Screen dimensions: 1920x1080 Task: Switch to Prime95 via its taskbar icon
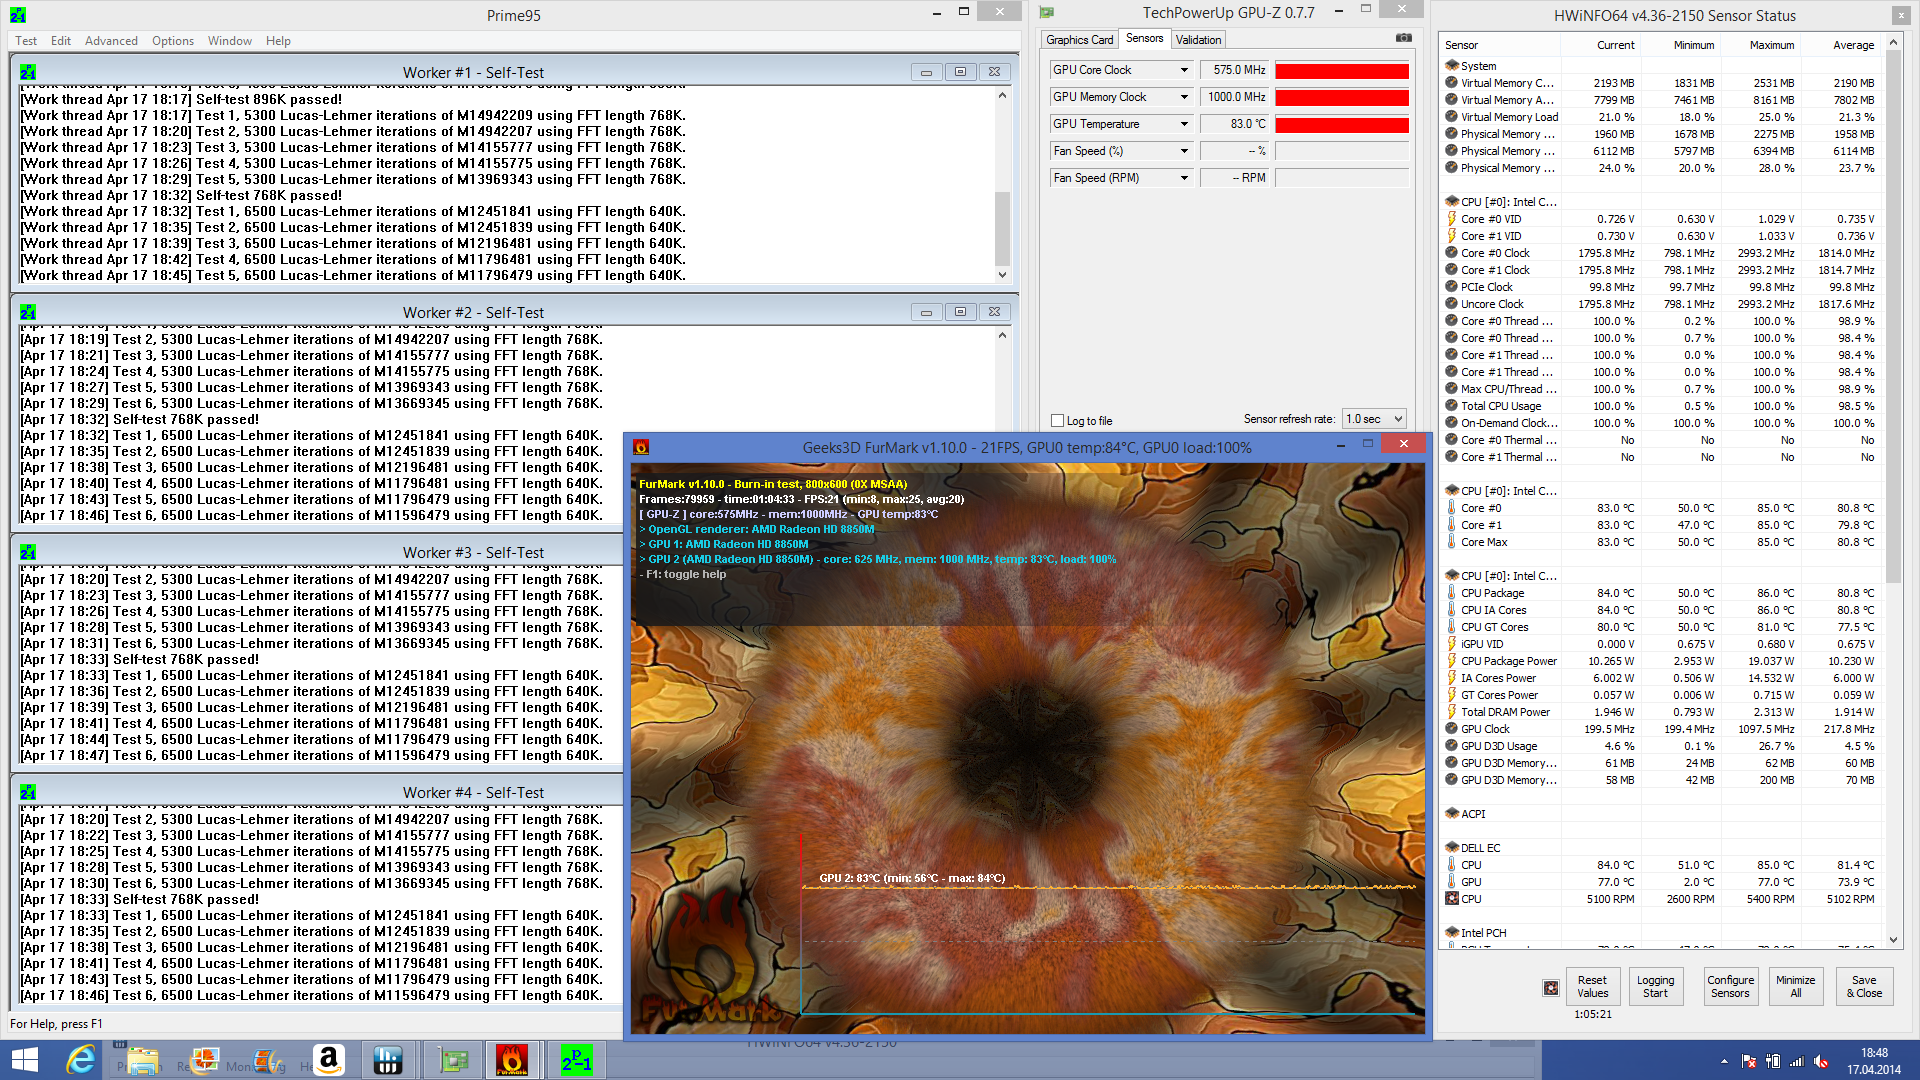(576, 1060)
